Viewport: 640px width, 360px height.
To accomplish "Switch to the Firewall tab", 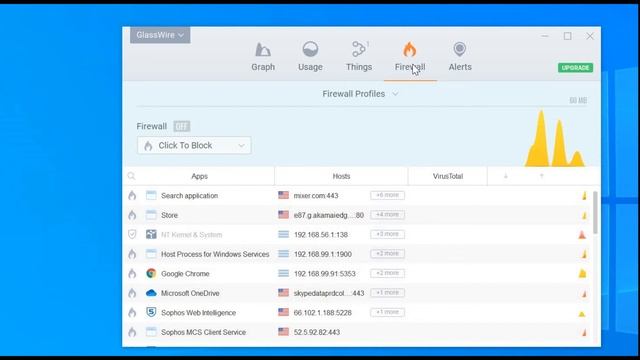I will click(x=410, y=57).
